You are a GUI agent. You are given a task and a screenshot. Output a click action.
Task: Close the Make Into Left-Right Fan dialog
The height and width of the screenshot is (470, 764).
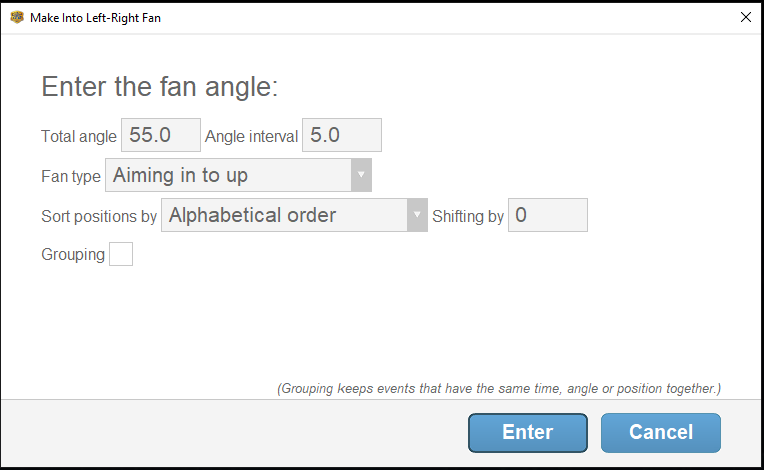coord(745,18)
